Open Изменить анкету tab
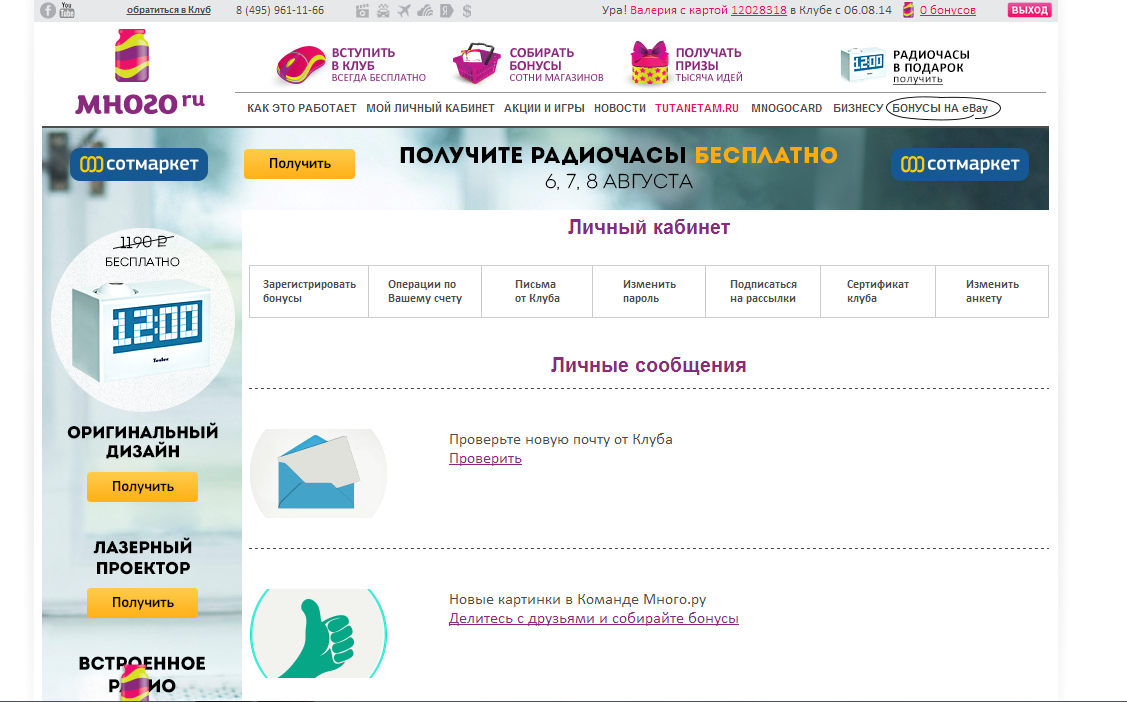 coord(992,291)
